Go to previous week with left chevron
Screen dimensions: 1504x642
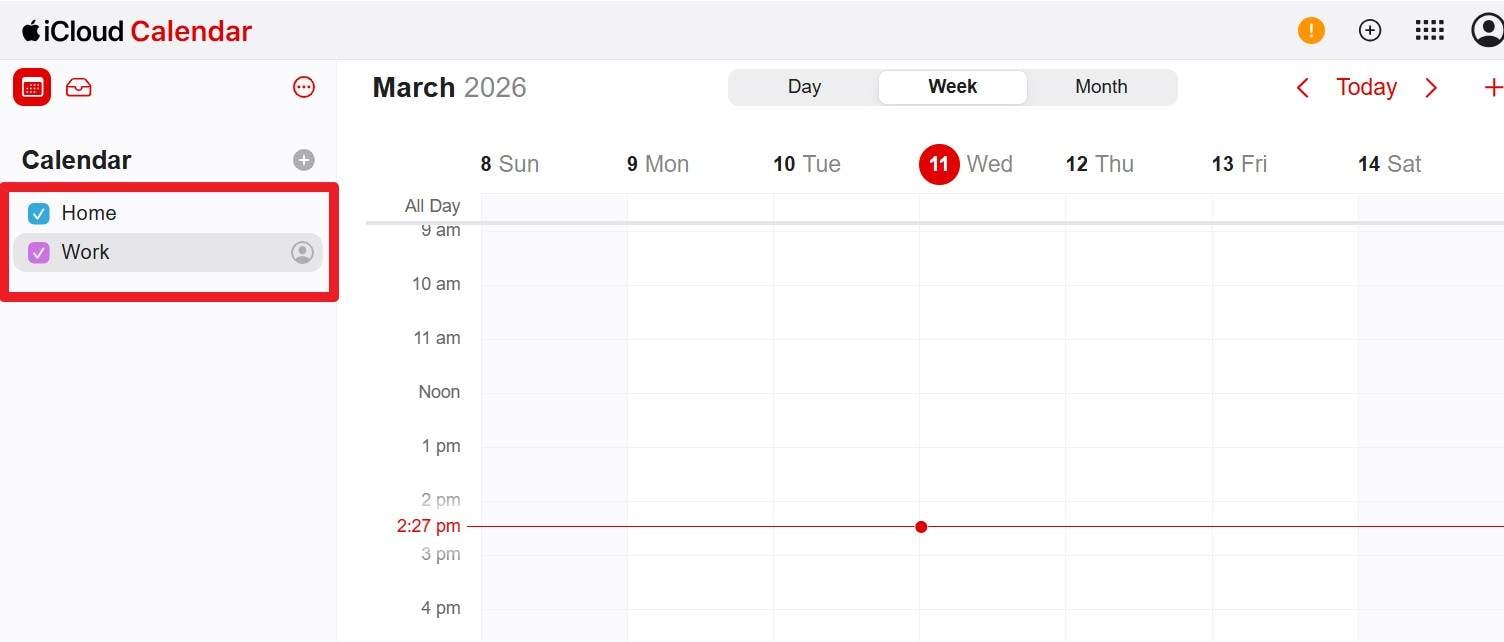1301,87
